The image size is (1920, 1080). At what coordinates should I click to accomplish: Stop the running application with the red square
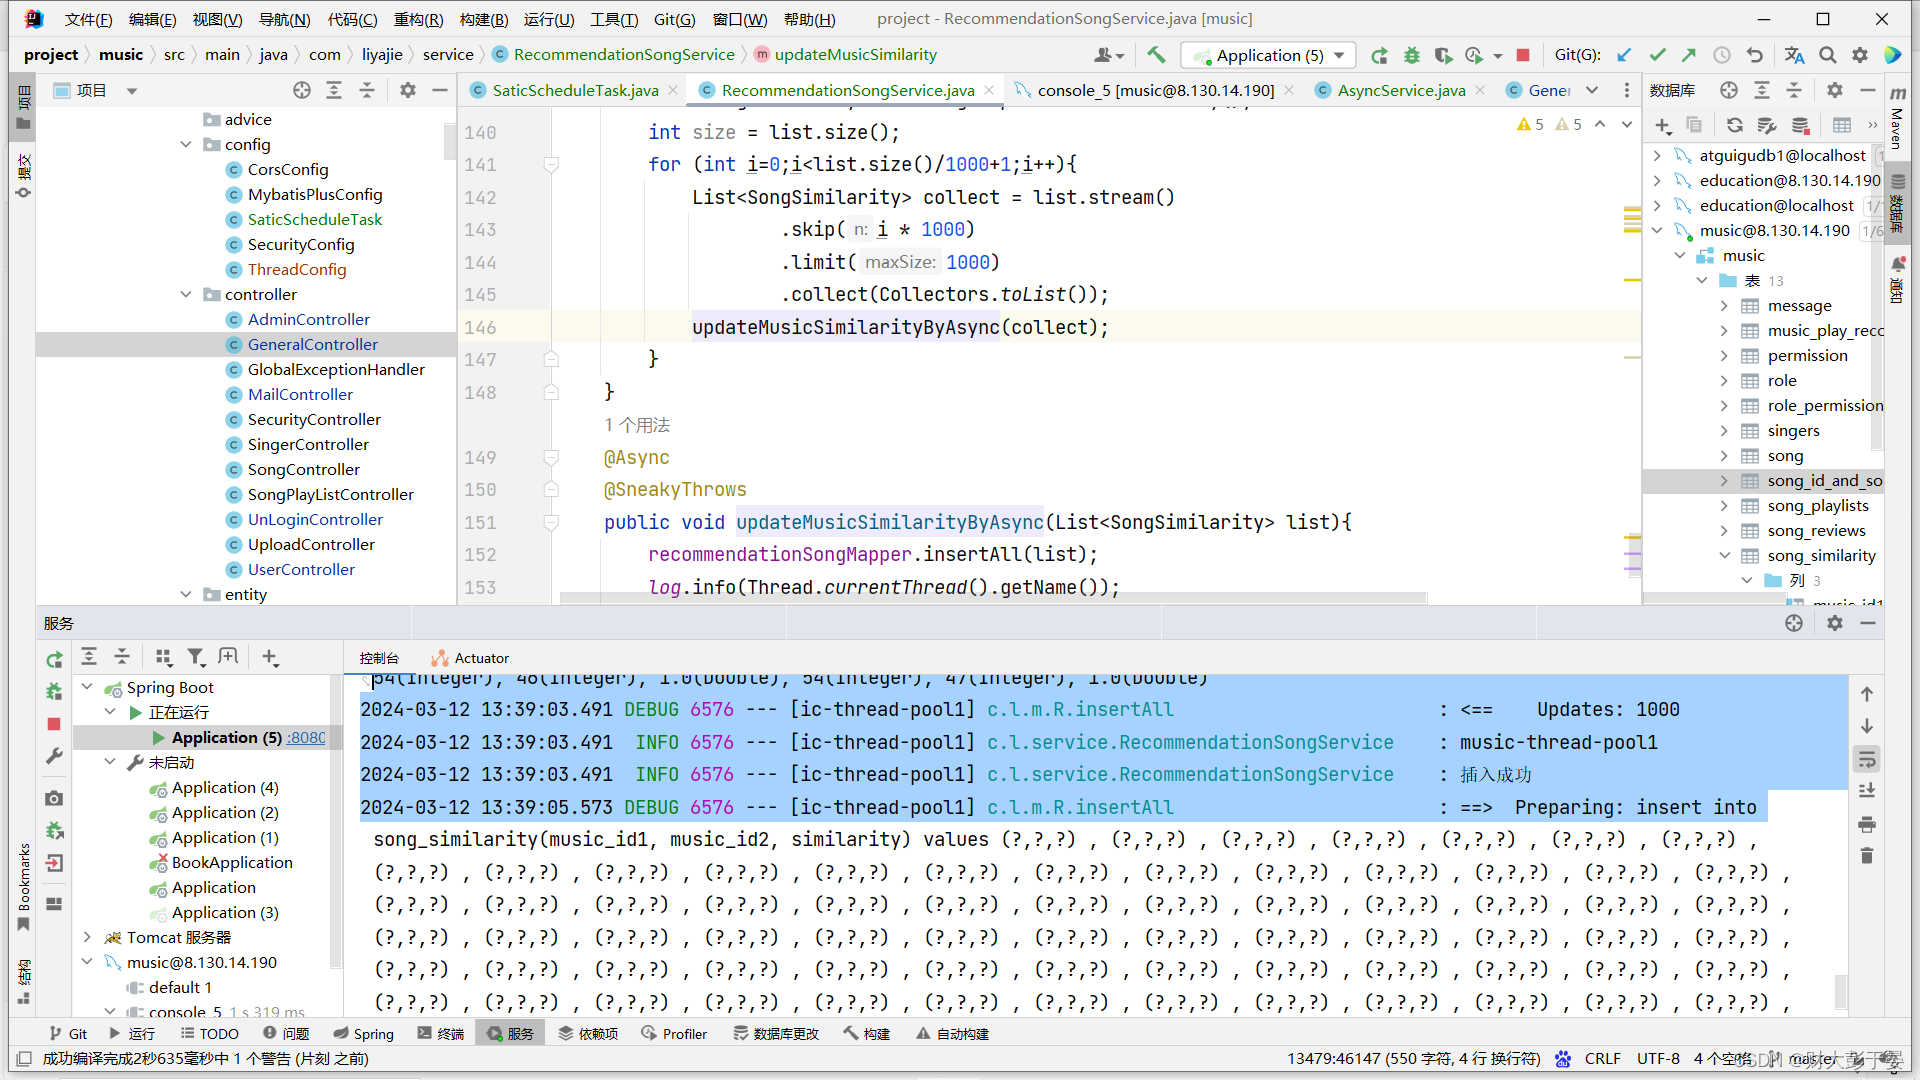(1523, 55)
